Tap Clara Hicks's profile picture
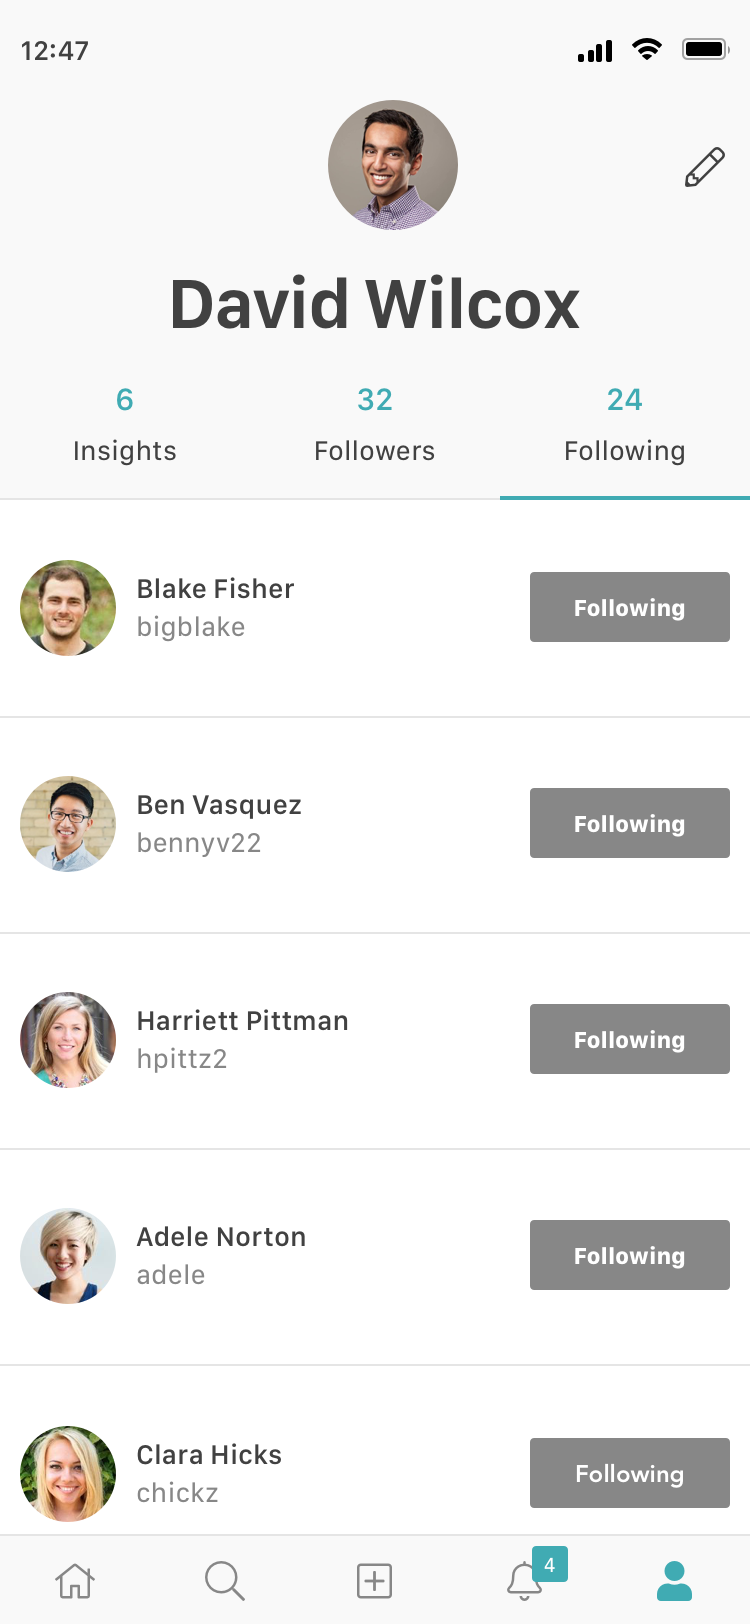 point(68,1474)
